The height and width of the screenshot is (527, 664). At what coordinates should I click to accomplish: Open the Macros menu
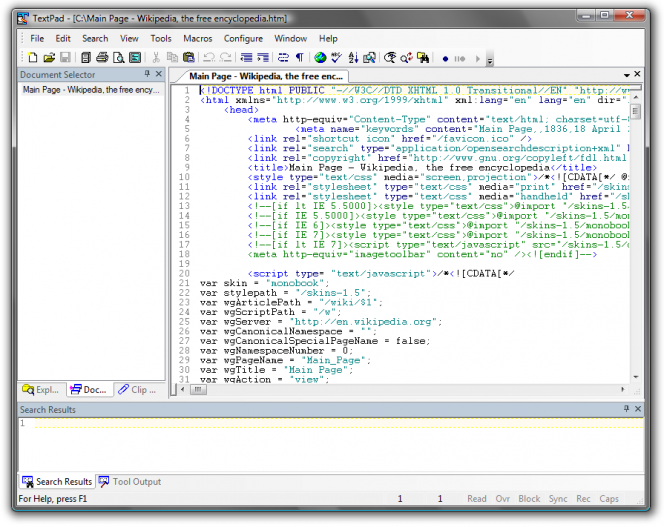197,38
